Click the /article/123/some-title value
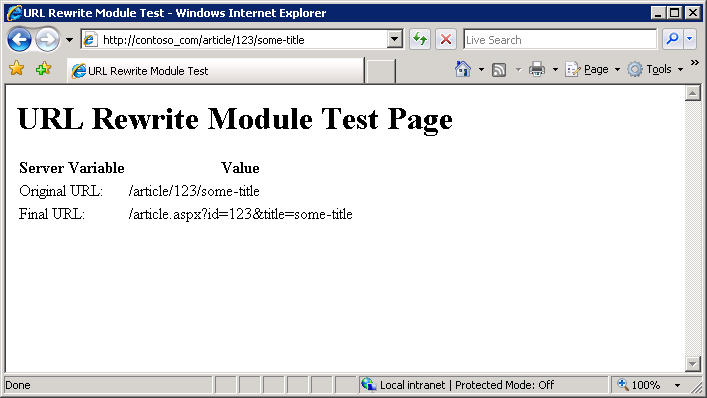The image size is (707, 398). [194, 191]
